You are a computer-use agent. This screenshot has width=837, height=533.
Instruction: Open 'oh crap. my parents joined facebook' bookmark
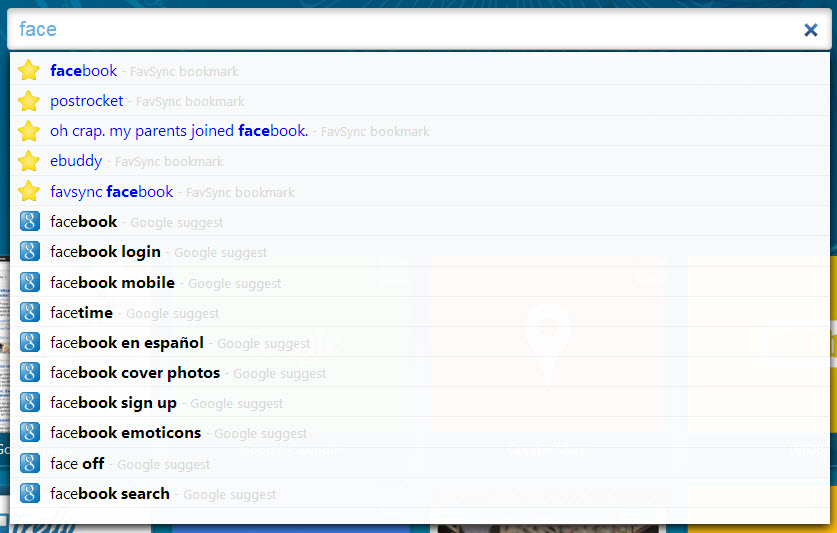(179, 131)
